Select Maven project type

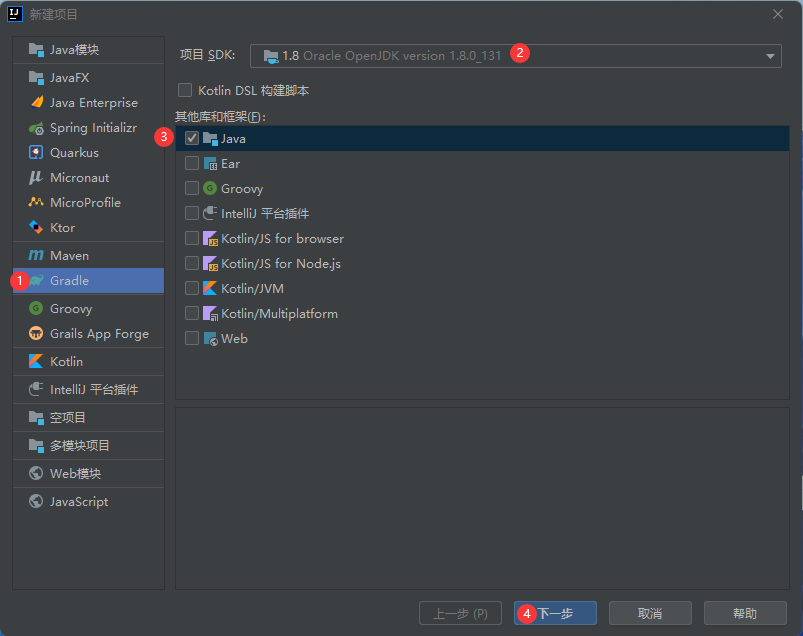click(88, 256)
